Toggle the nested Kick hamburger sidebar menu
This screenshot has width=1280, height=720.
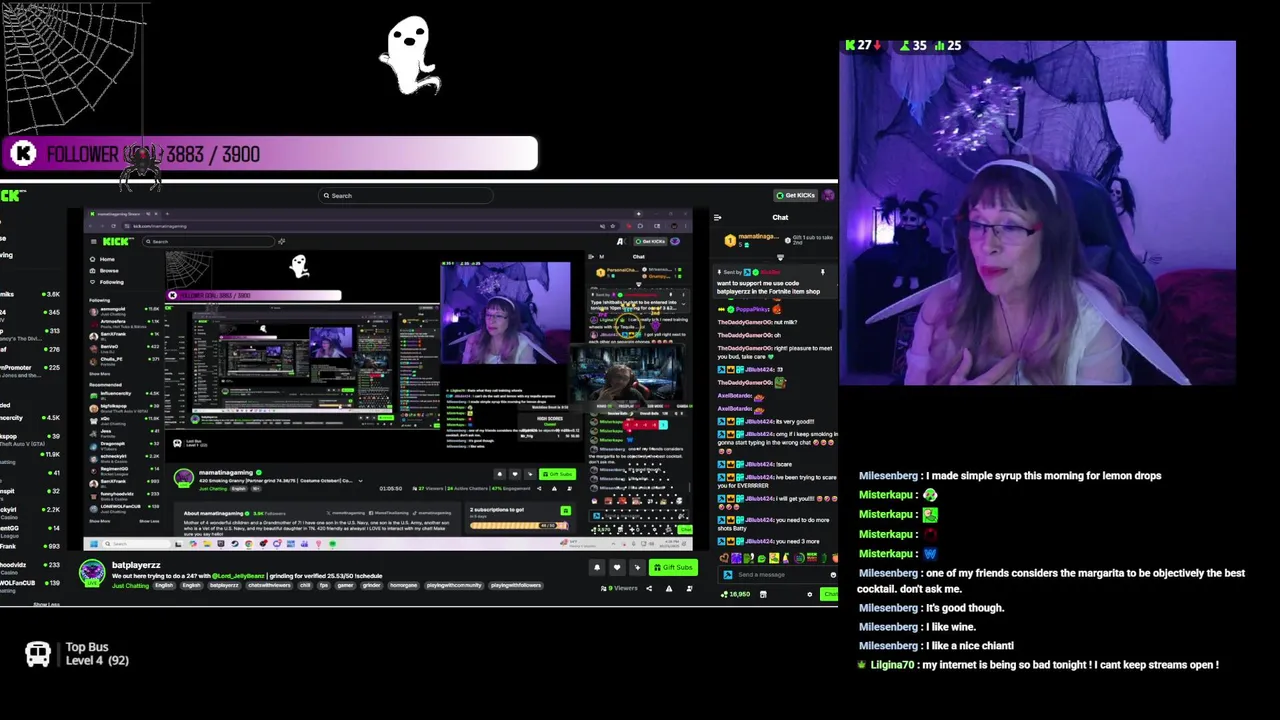click(93, 241)
